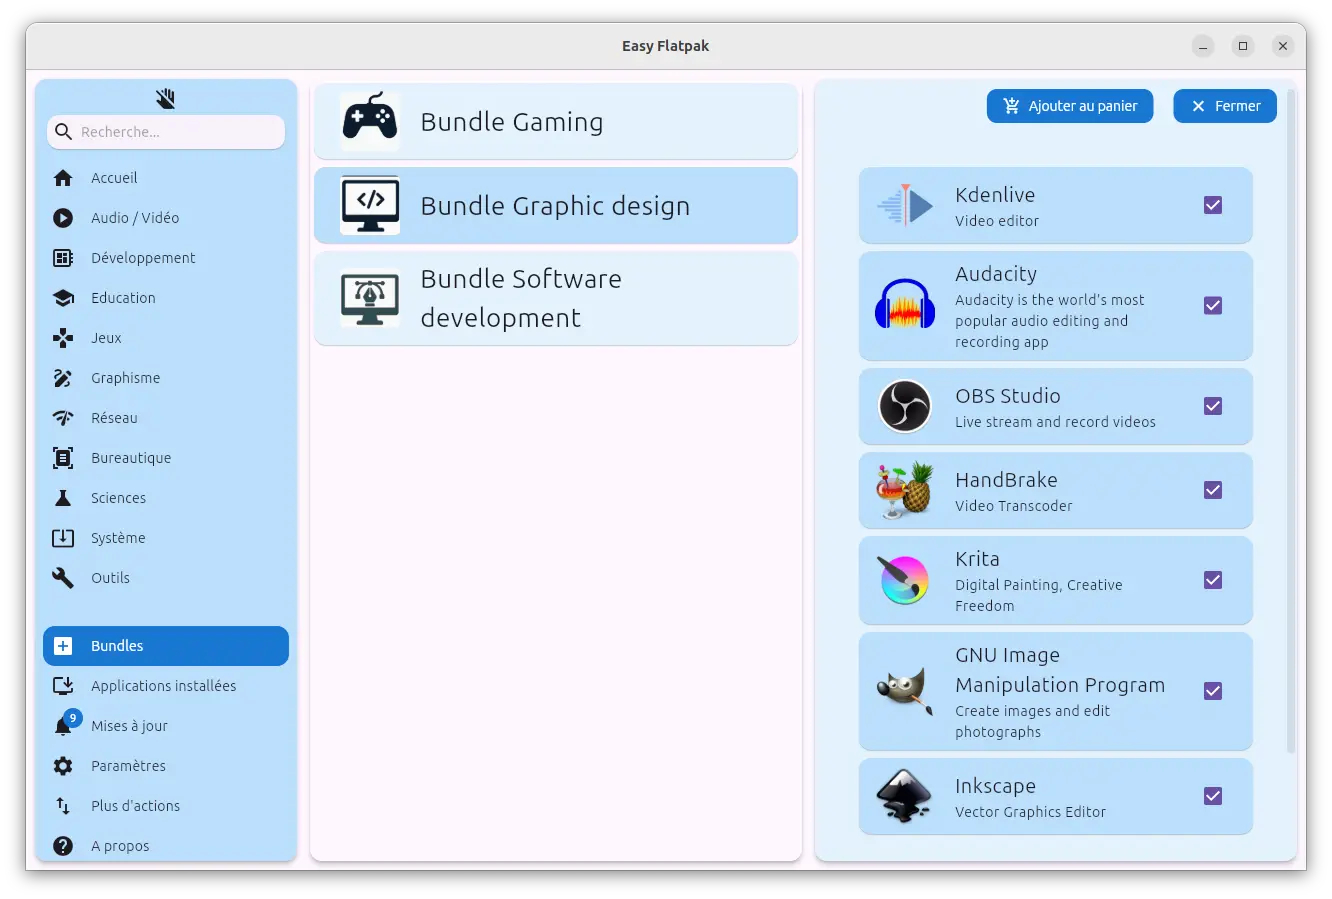Click the Bundle Gaming controller thumbnail

370,122
